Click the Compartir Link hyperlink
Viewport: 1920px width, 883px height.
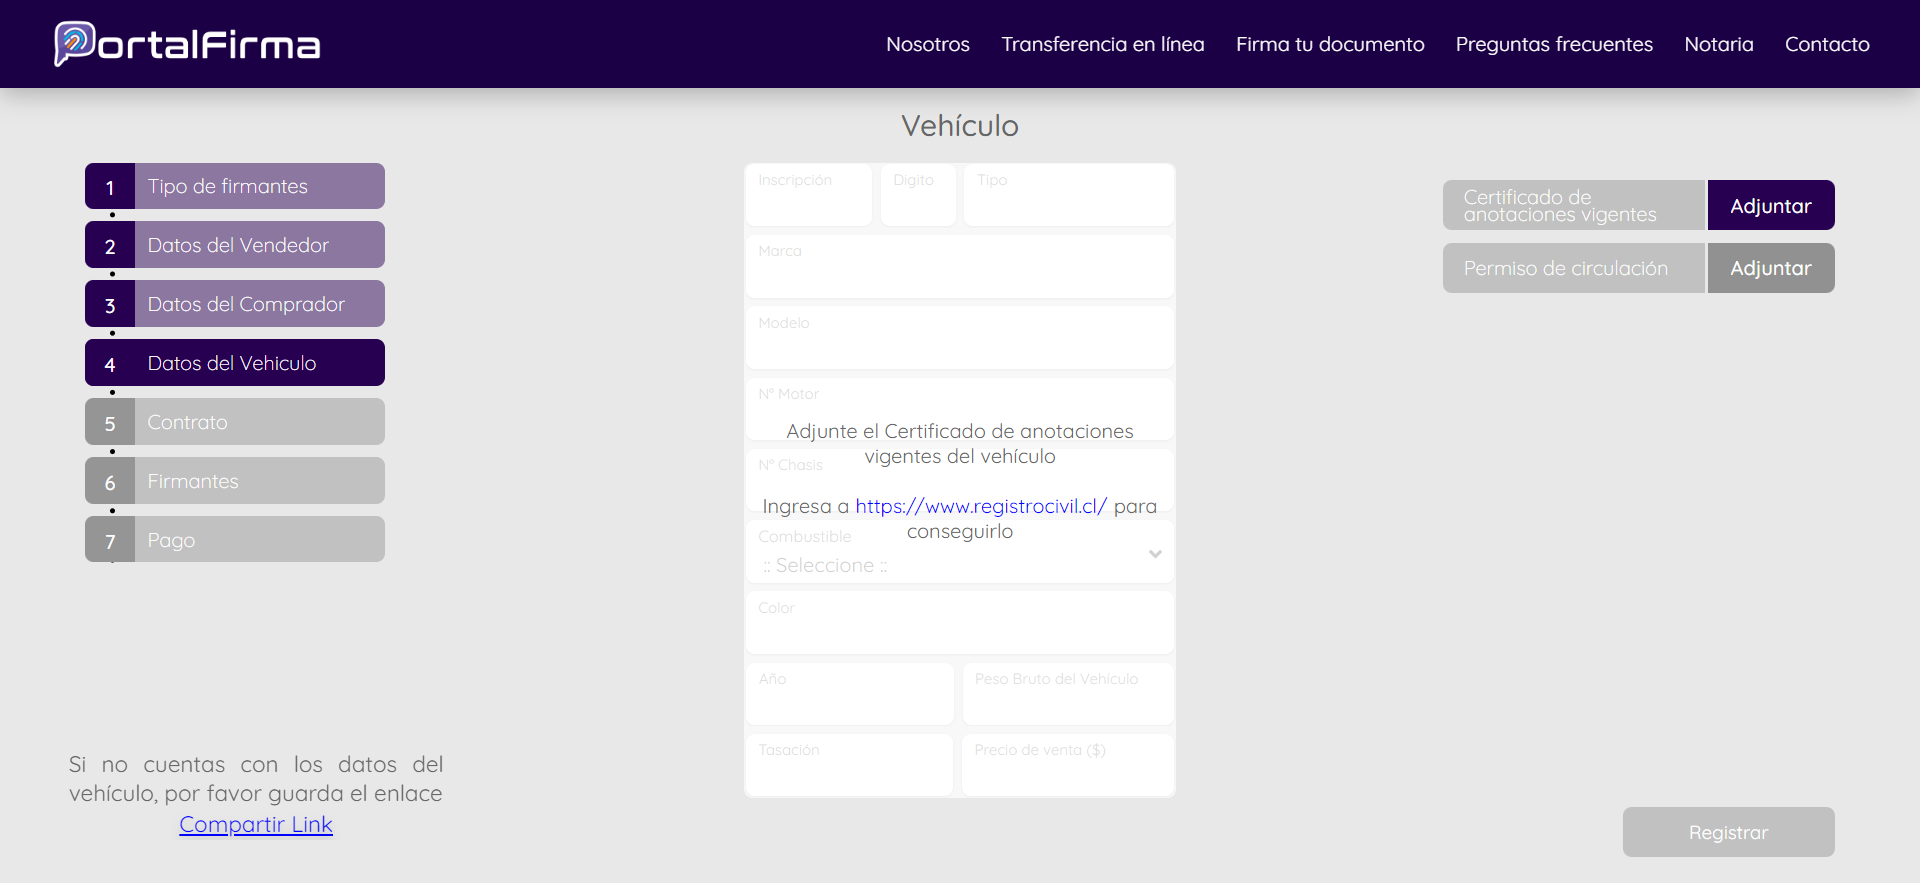(x=256, y=824)
